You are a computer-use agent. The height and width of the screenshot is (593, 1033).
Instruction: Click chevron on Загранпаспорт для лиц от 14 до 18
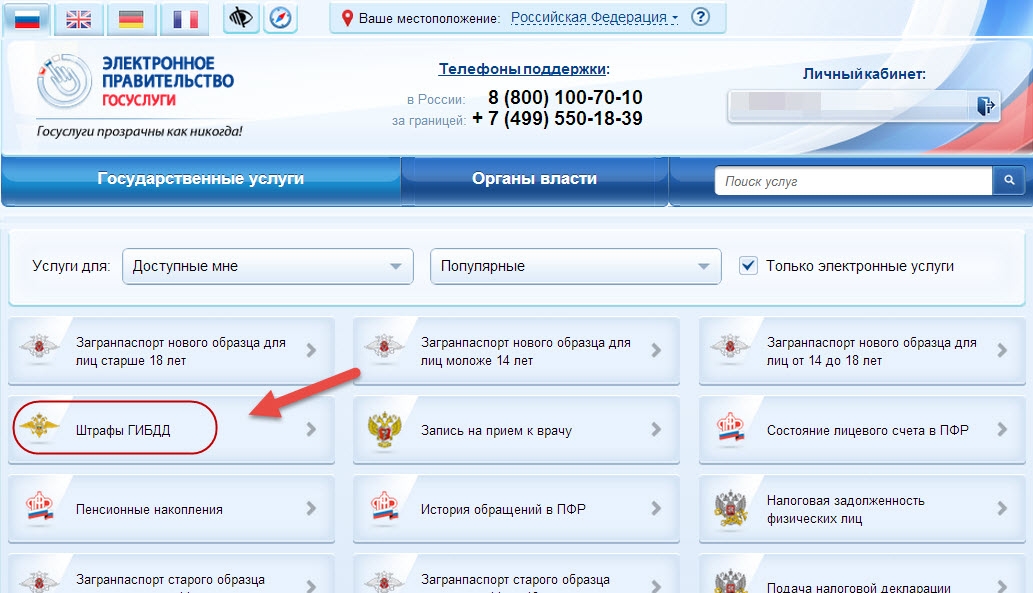1002,351
